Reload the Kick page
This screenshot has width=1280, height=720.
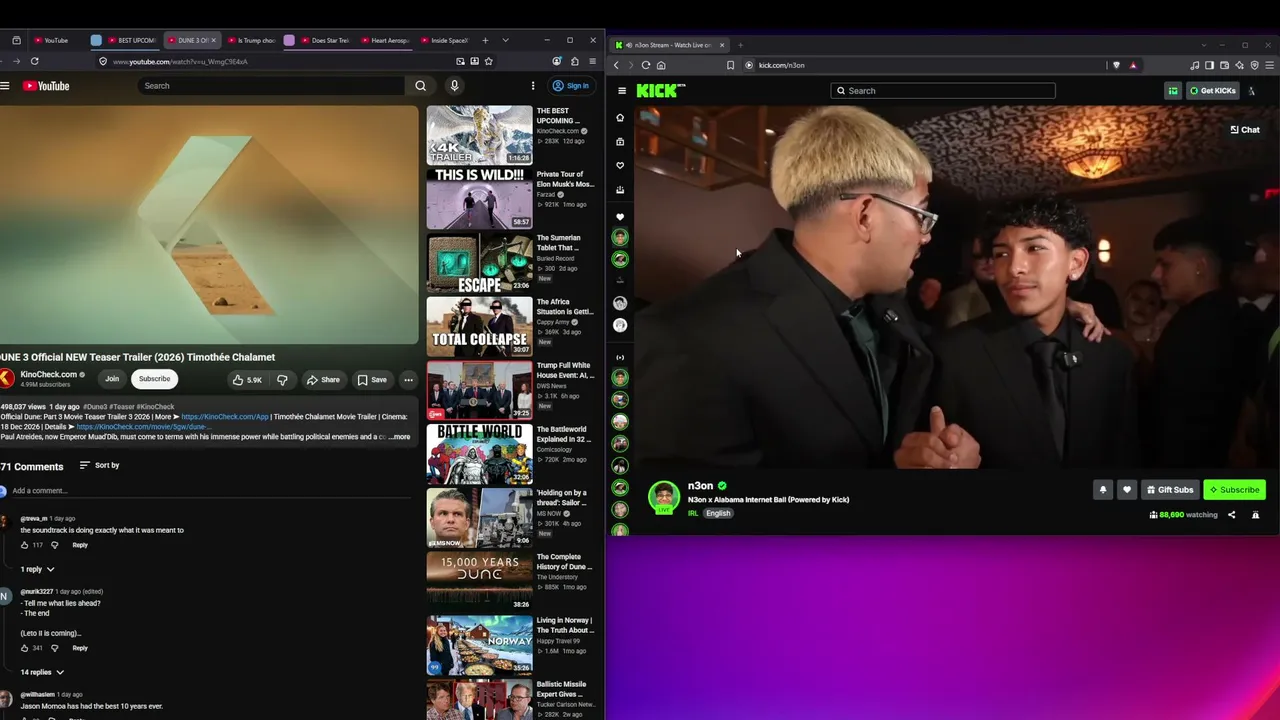coord(646,65)
